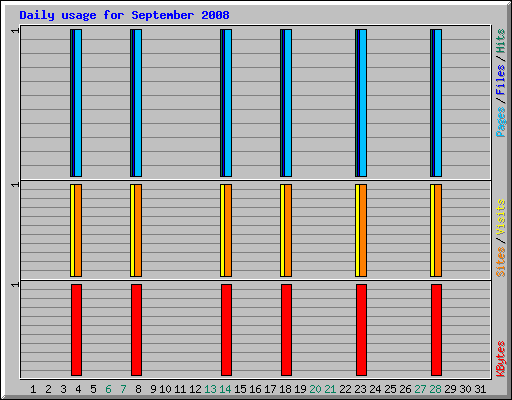Click green weekend day label '13'
This screenshot has height=400, width=512.
(x=210, y=389)
